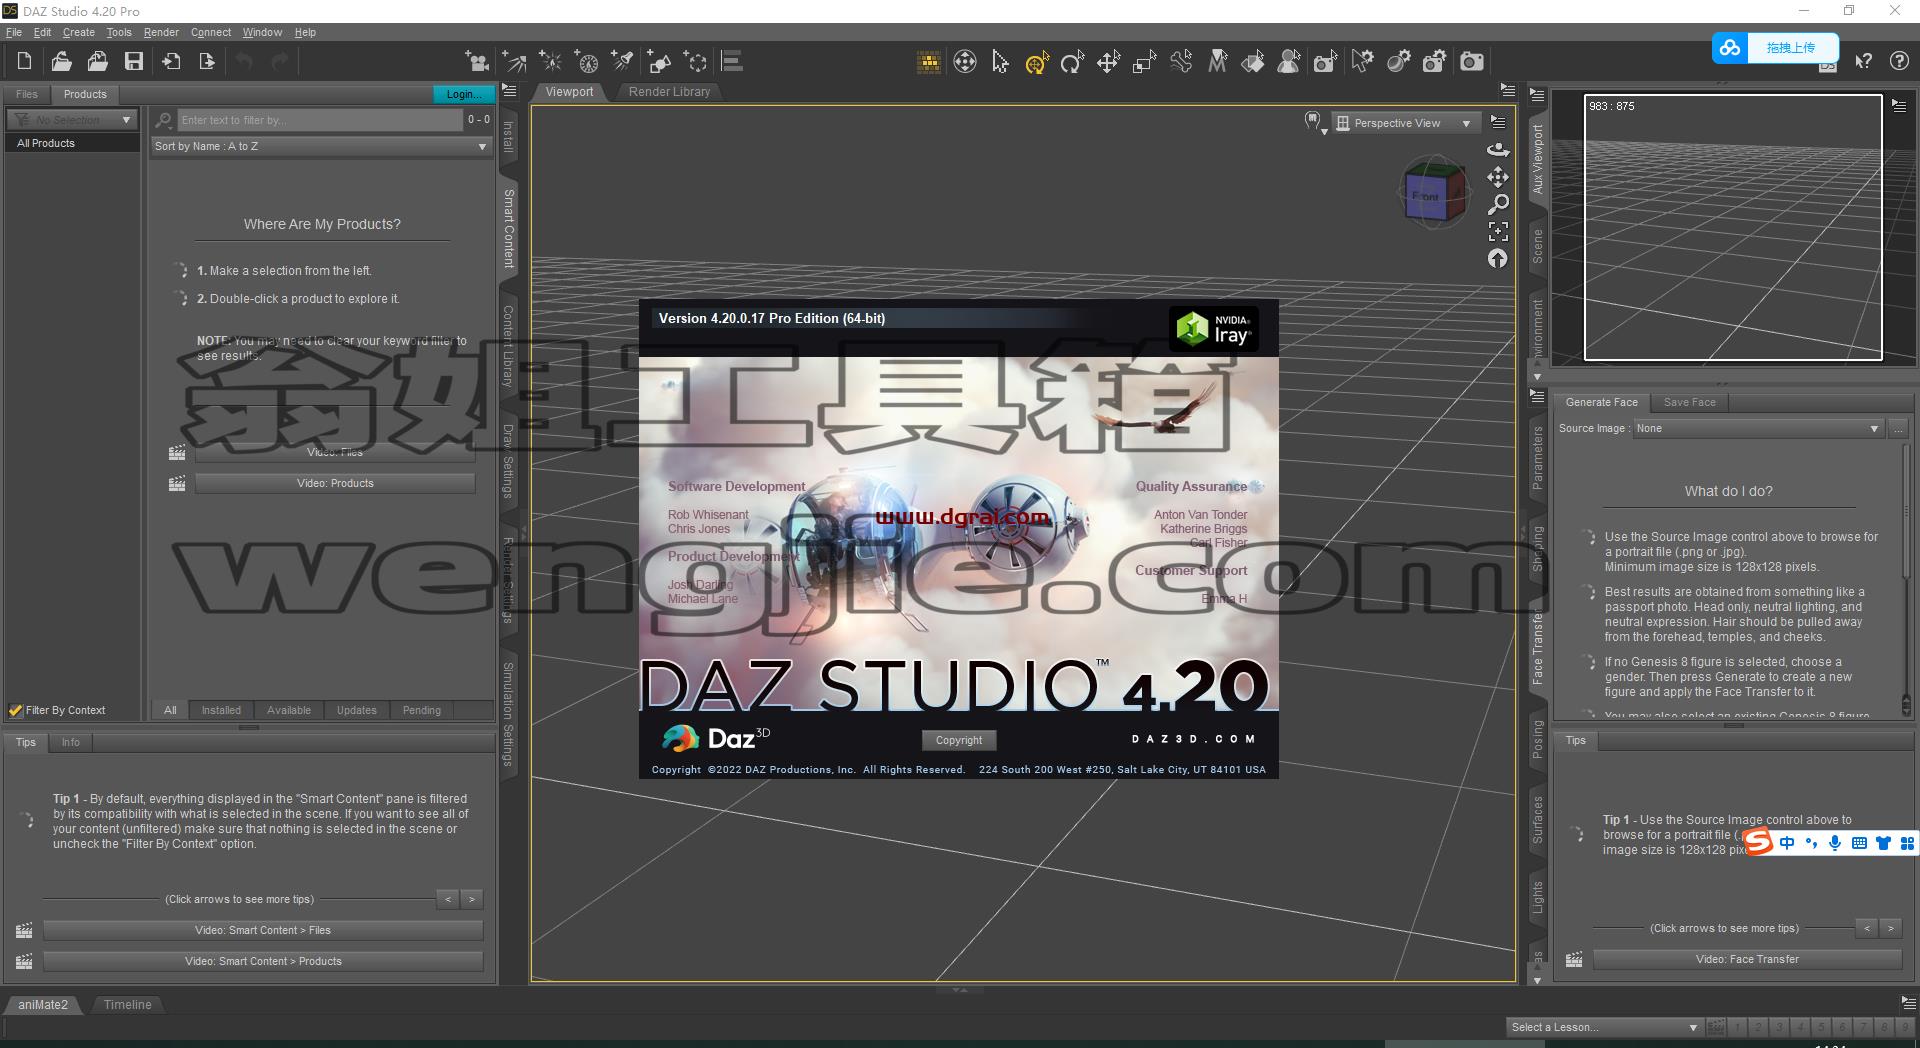Open the No Selection category dropdown
1920x1048 pixels.
coord(72,120)
